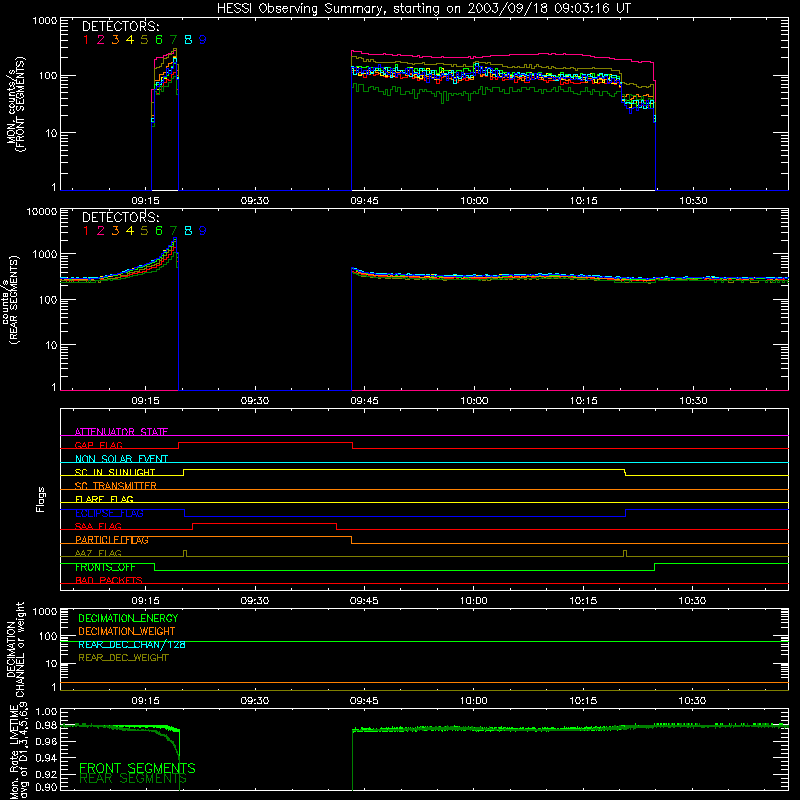Select pink detector 2 in rear segments legend

point(101,231)
